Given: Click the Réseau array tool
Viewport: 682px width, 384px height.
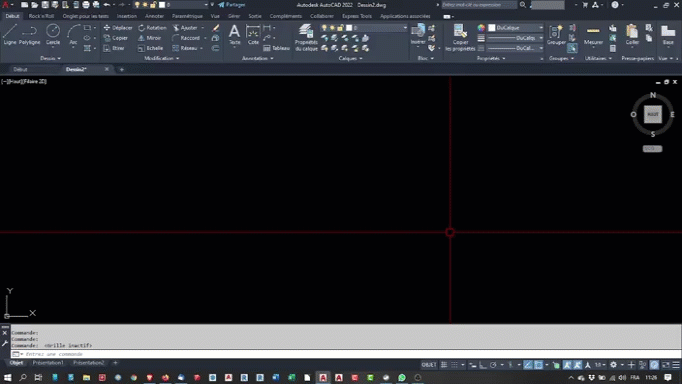Looking at the screenshot, I should (185, 48).
